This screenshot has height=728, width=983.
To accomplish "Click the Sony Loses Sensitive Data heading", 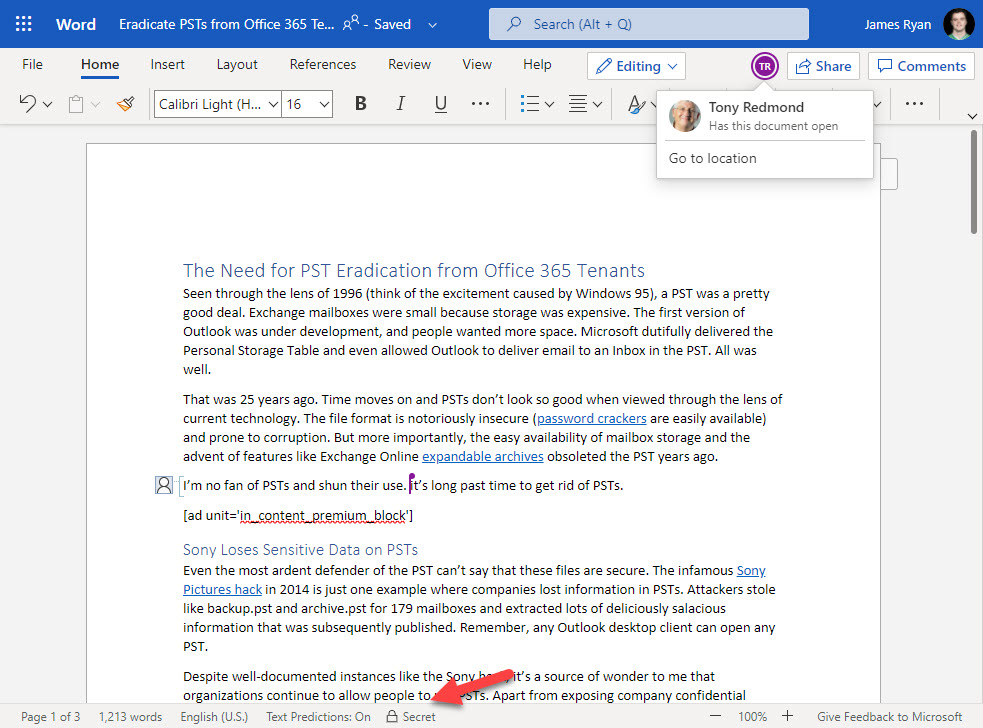I will point(300,550).
